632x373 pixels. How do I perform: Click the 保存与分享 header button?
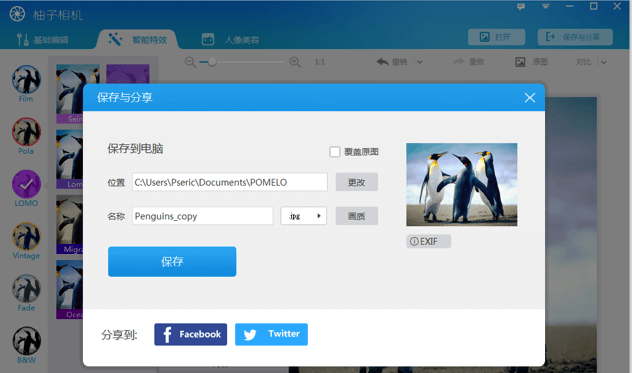coord(575,37)
